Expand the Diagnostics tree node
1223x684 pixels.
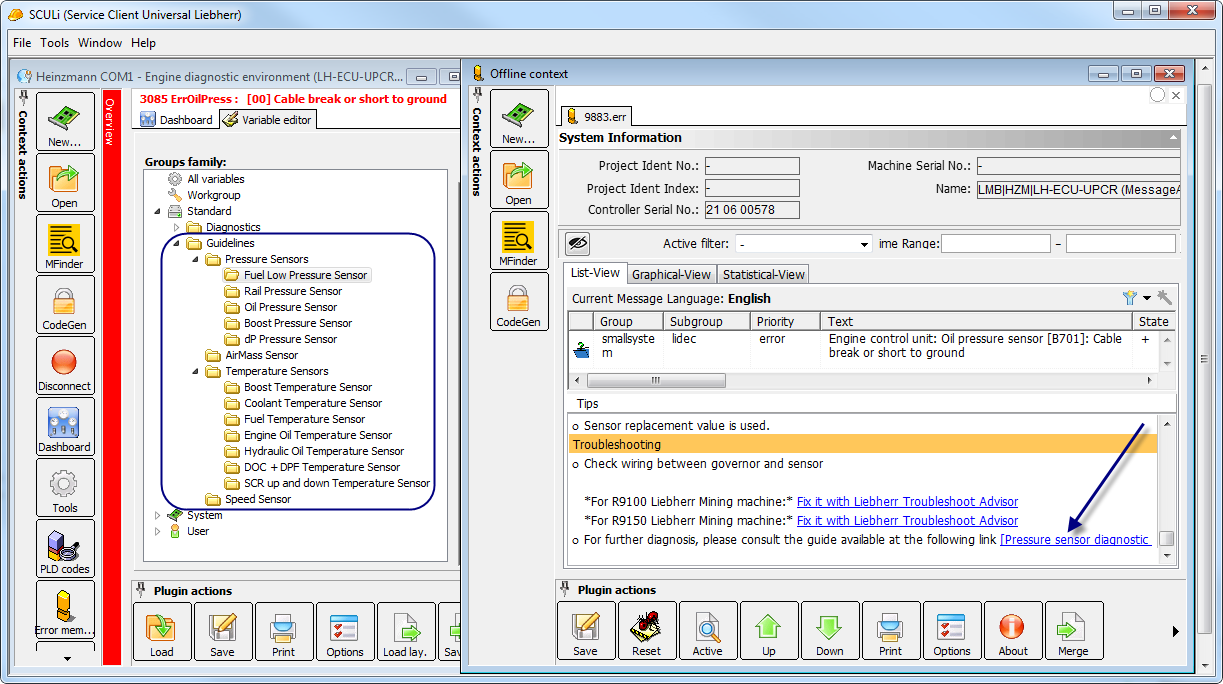click(x=177, y=228)
